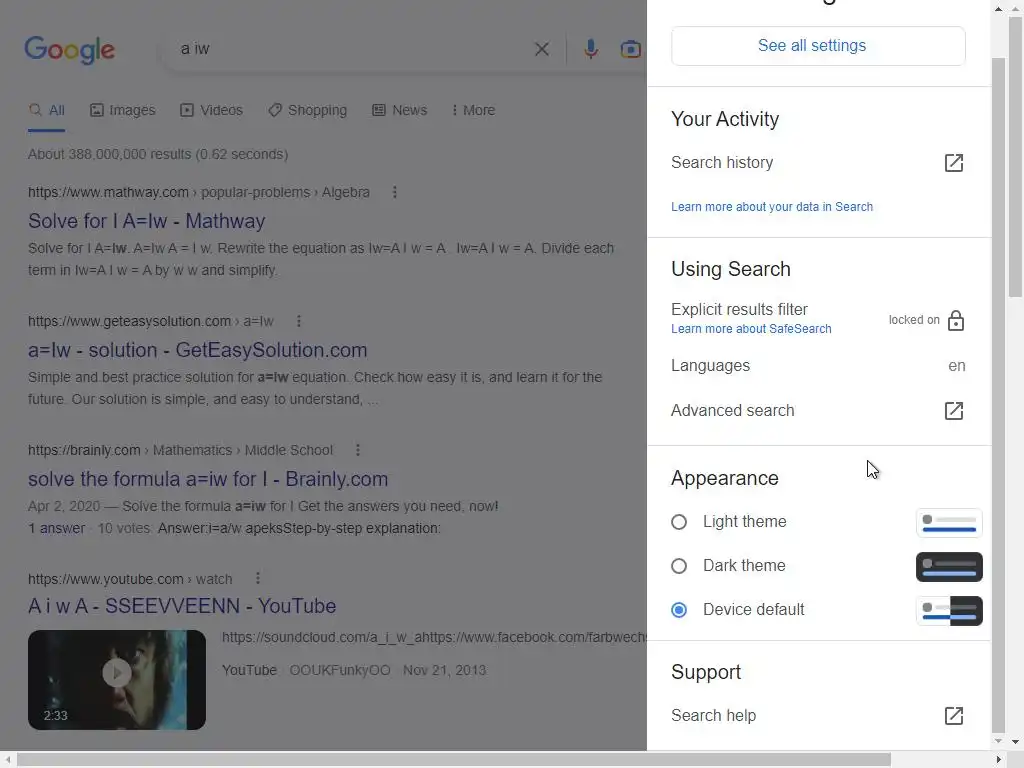Open the Search history external link icon

(x=953, y=163)
